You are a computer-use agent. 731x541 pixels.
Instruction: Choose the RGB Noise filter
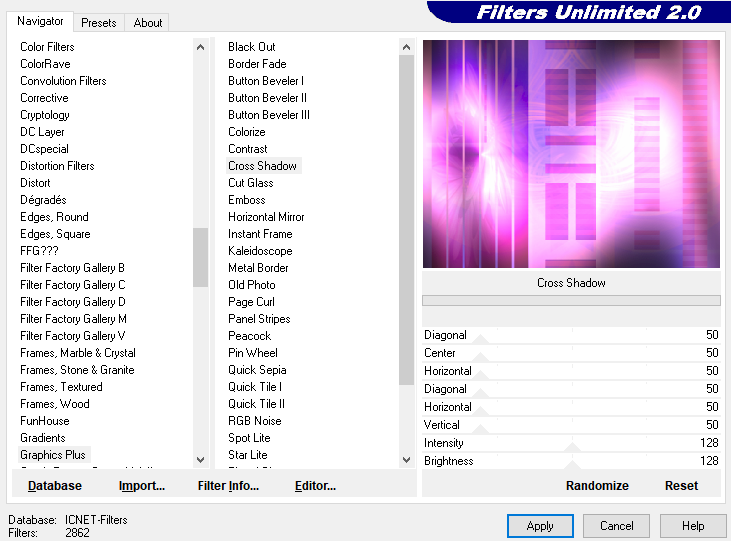pos(255,421)
